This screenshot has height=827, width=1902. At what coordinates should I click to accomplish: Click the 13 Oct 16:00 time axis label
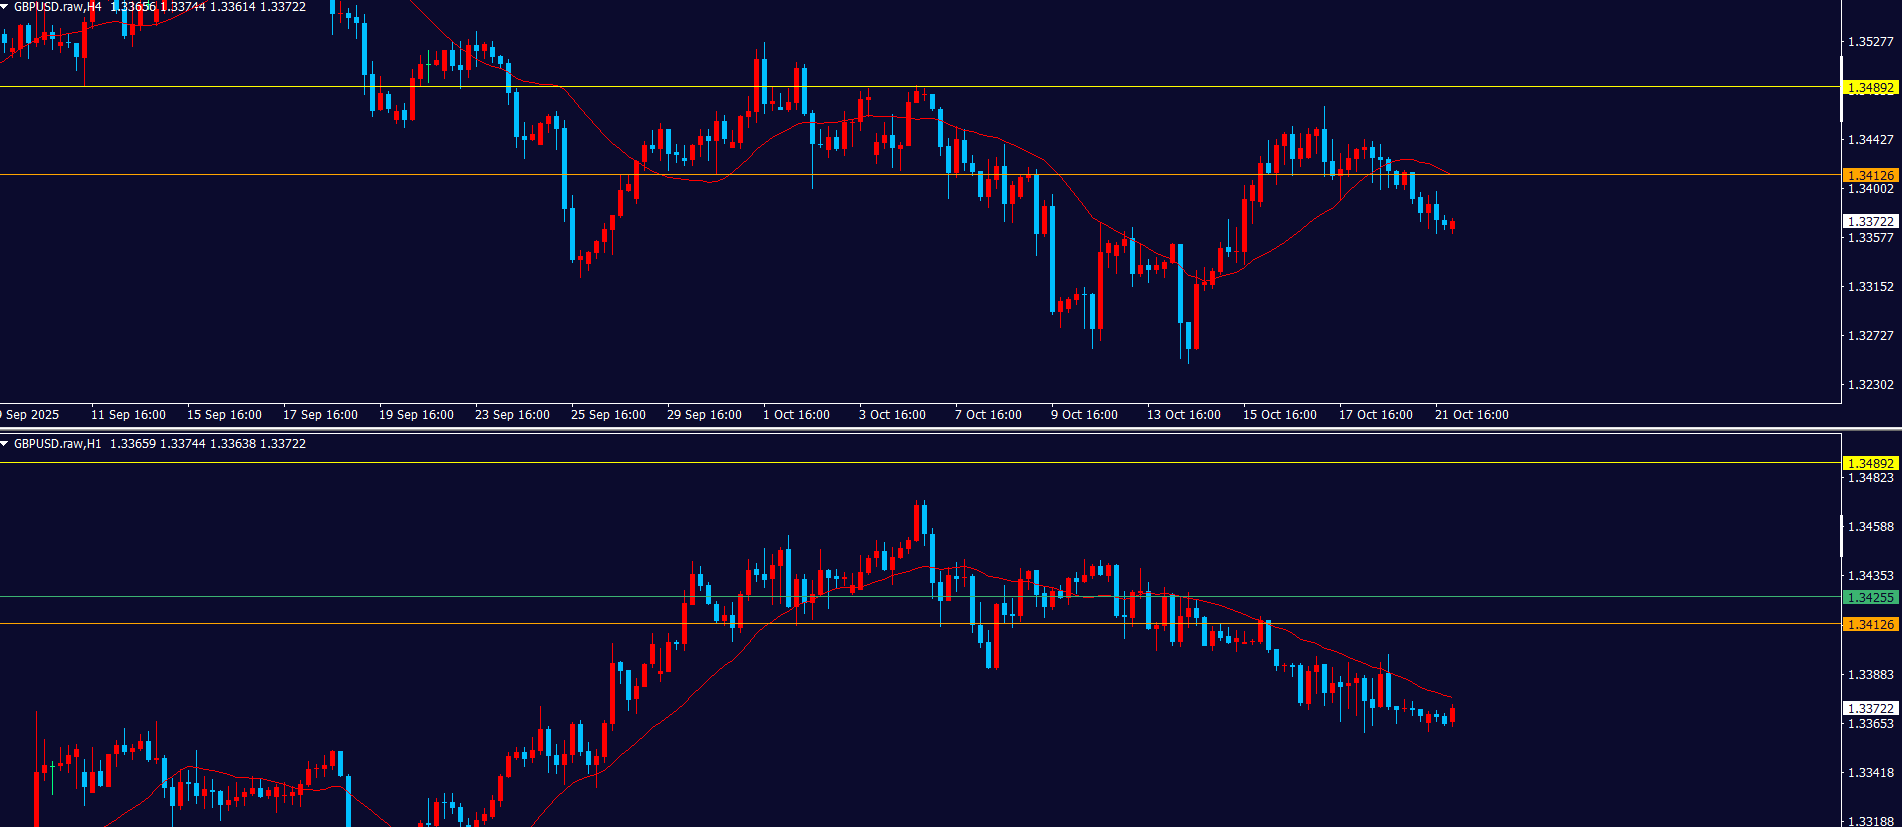(x=1183, y=415)
